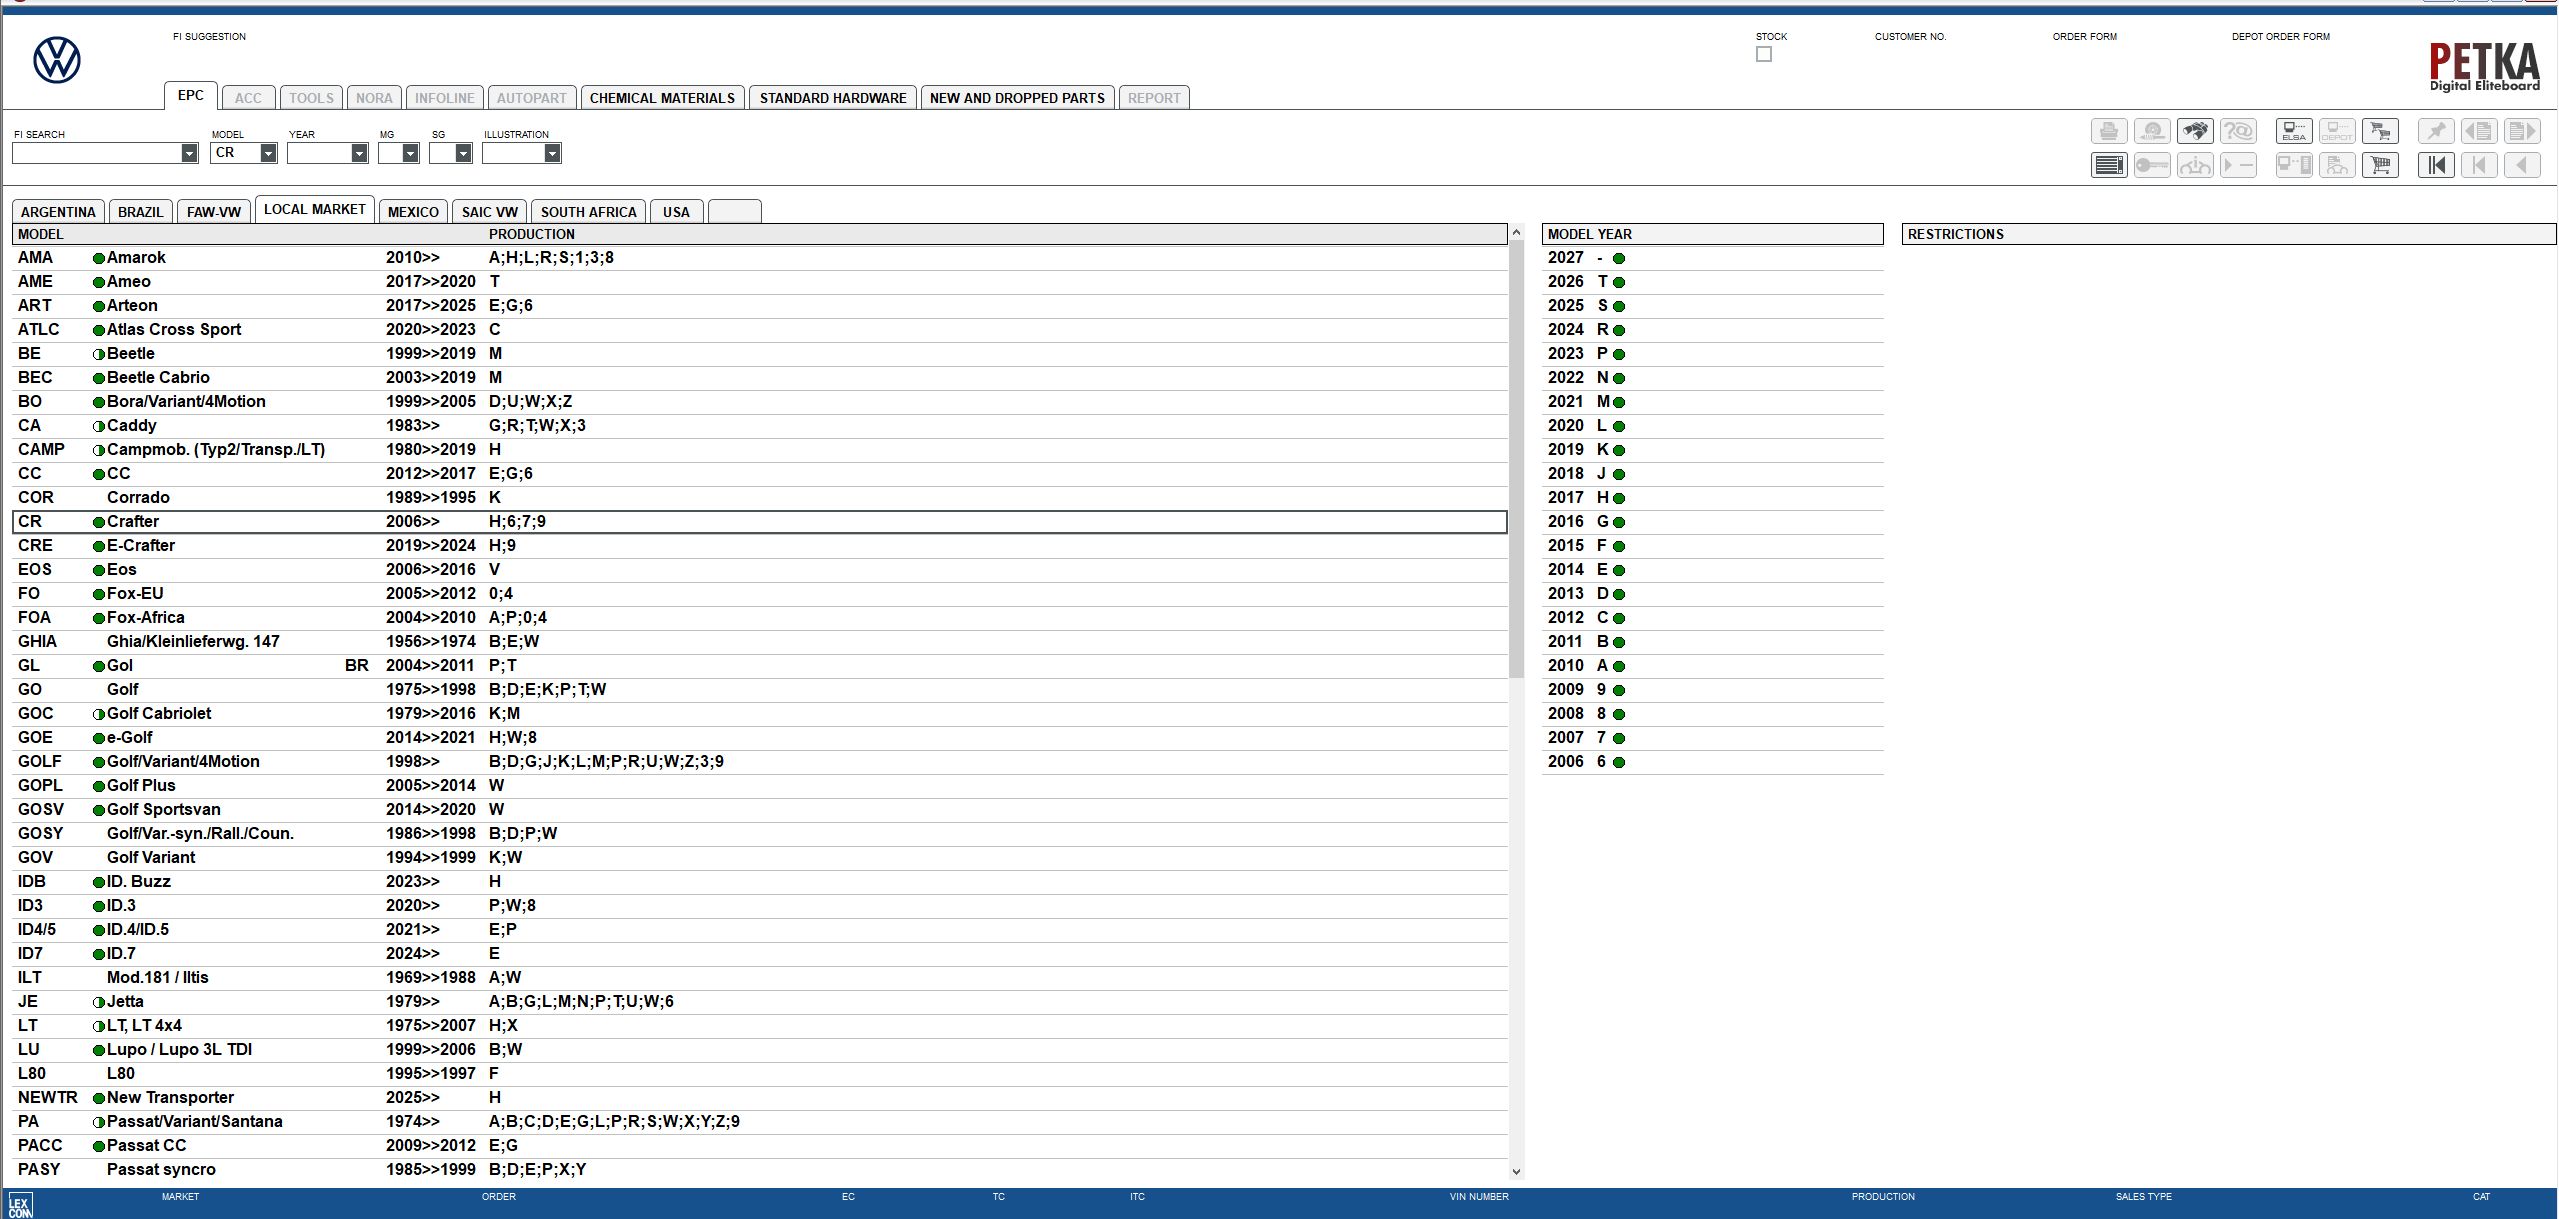Viewport: 2559px width, 1219px height.
Task: Click the Volkswagen logo
Action: (57, 60)
